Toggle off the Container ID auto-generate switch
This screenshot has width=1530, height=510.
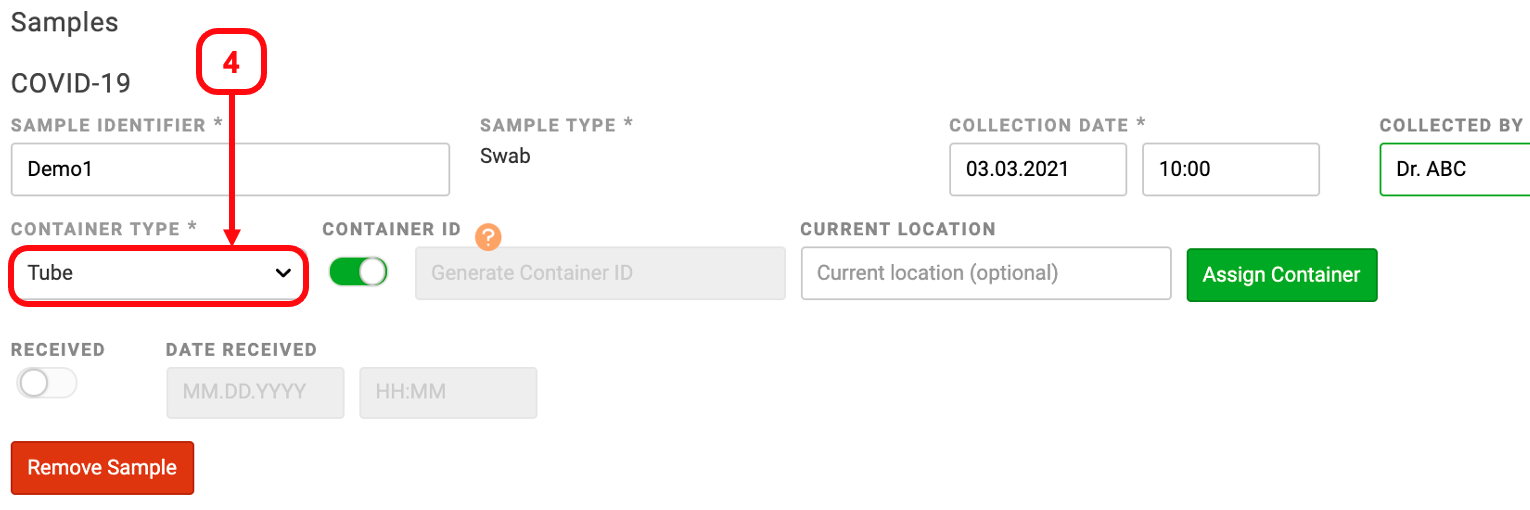point(358,272)
